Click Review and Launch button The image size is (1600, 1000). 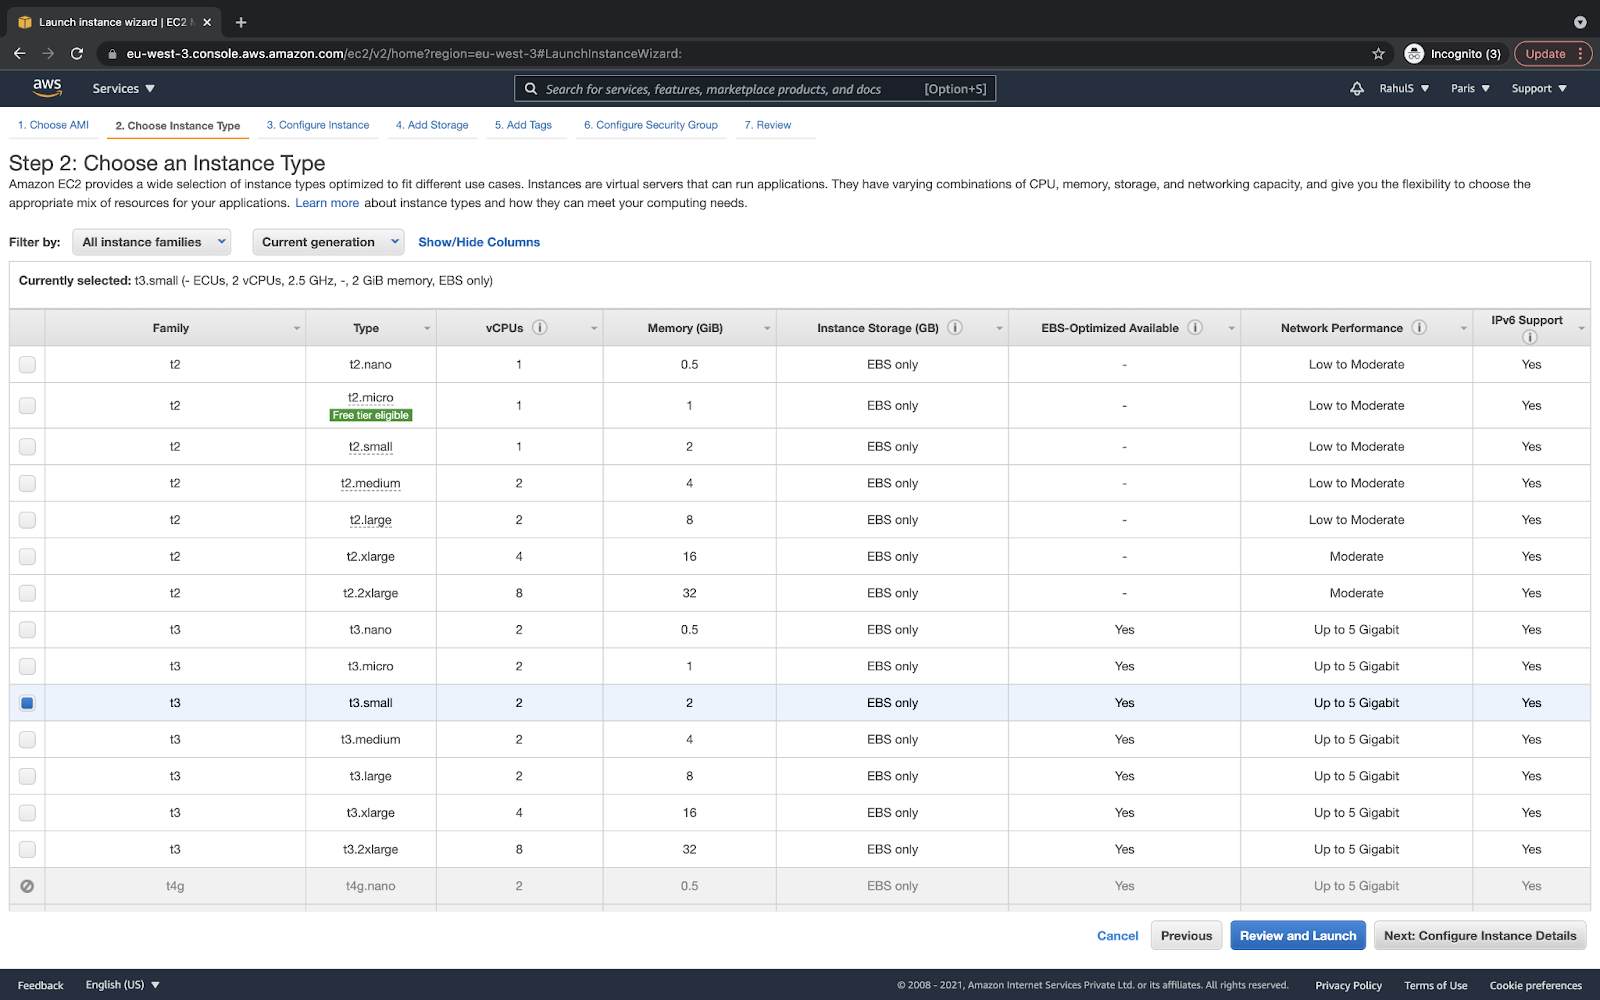tap(1298, 936)
